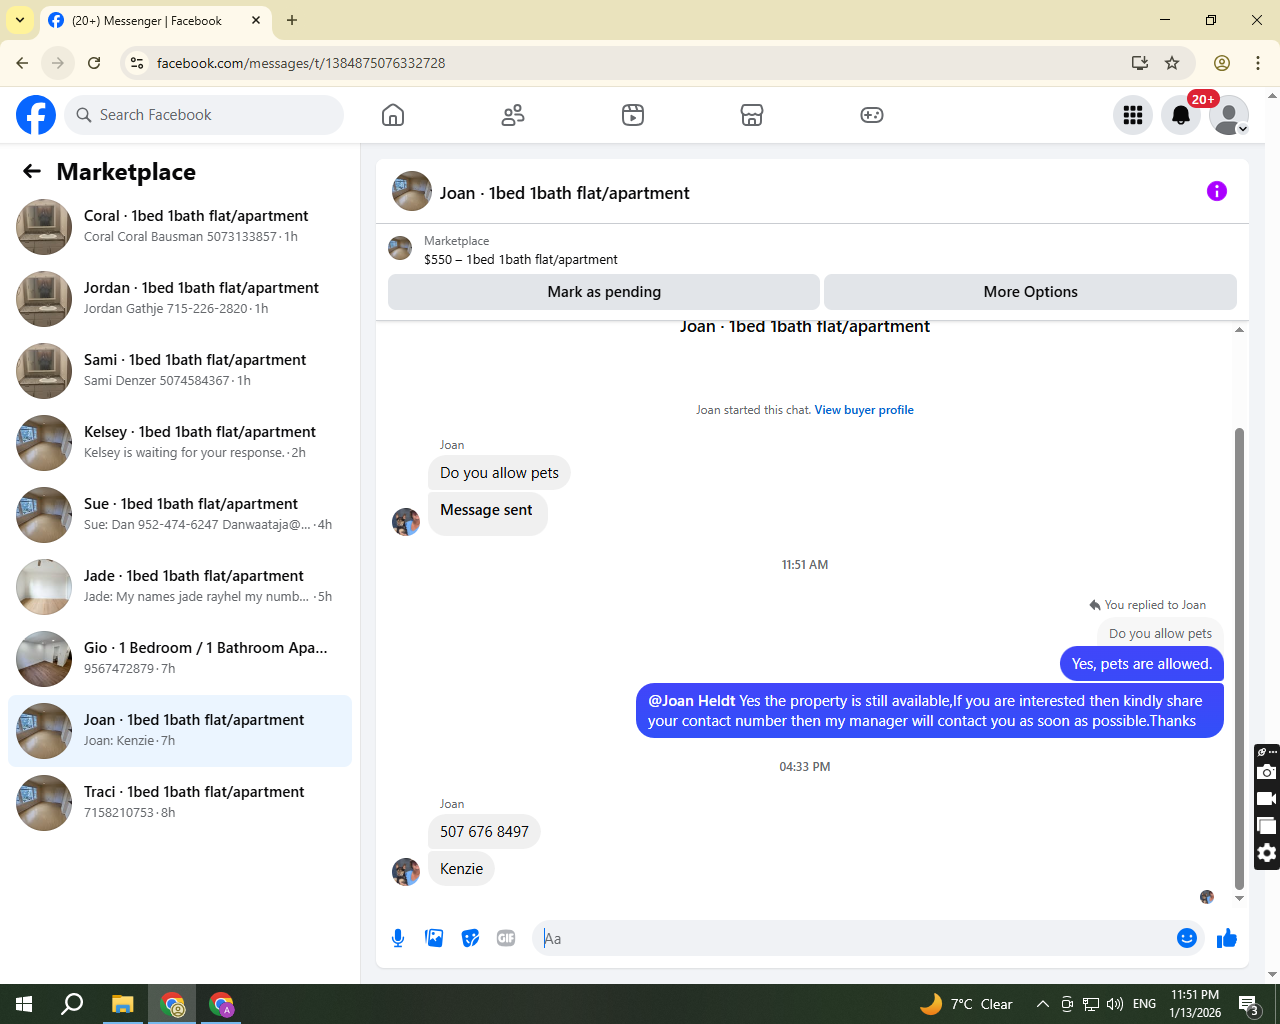The height and width of the screenshot is (1024, 1280).
Task: Click the chat scroll-up arrow
Action: [1239, 329]
